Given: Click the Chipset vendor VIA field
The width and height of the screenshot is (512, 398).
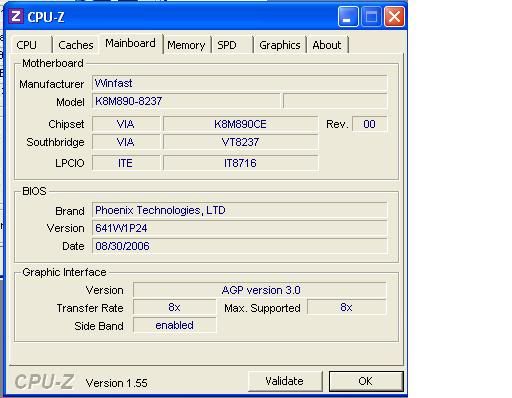Looking at the screenshot, I should [x=126, y=124].
